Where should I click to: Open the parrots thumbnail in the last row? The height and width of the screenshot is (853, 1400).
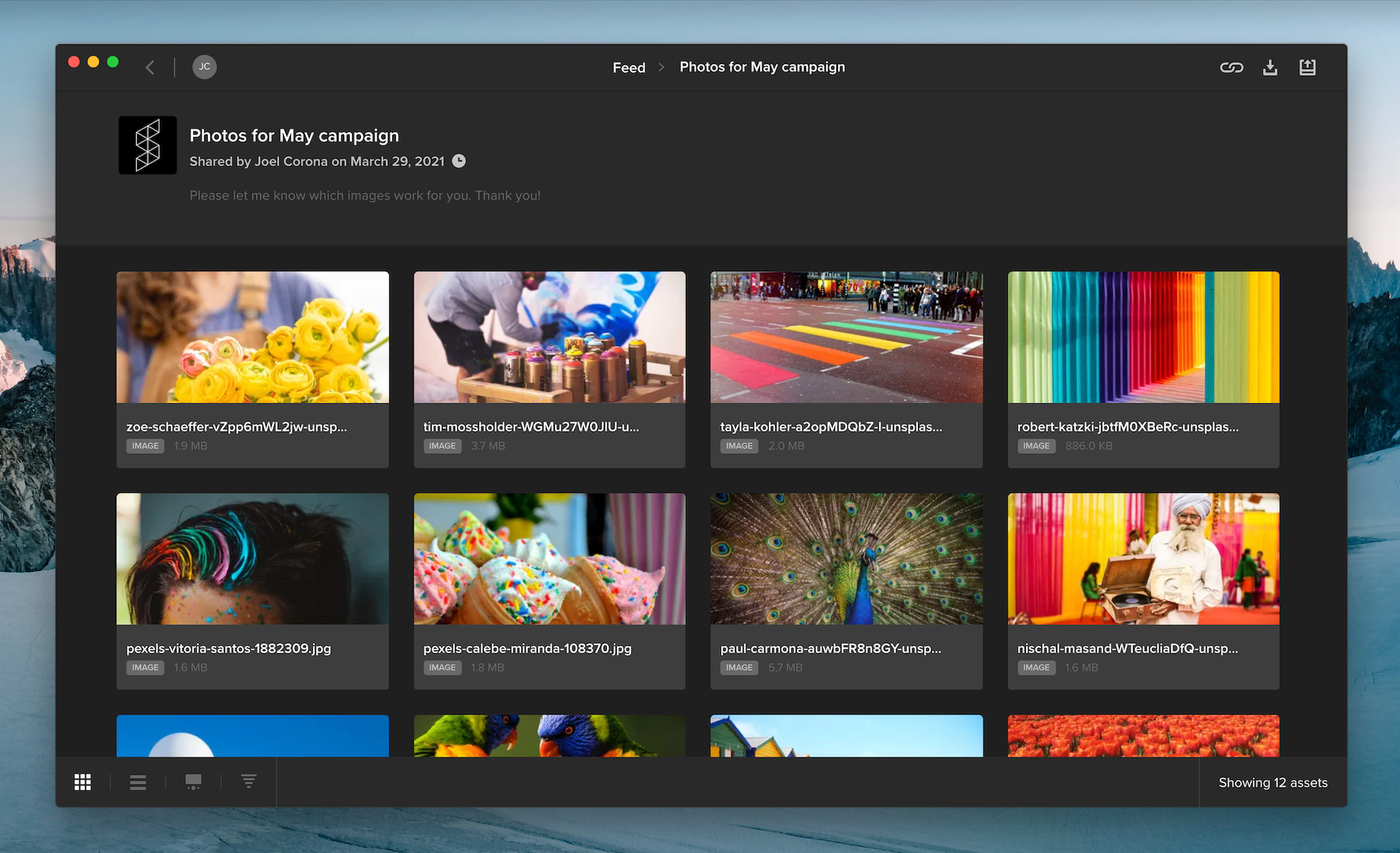(x=550, y=736)
